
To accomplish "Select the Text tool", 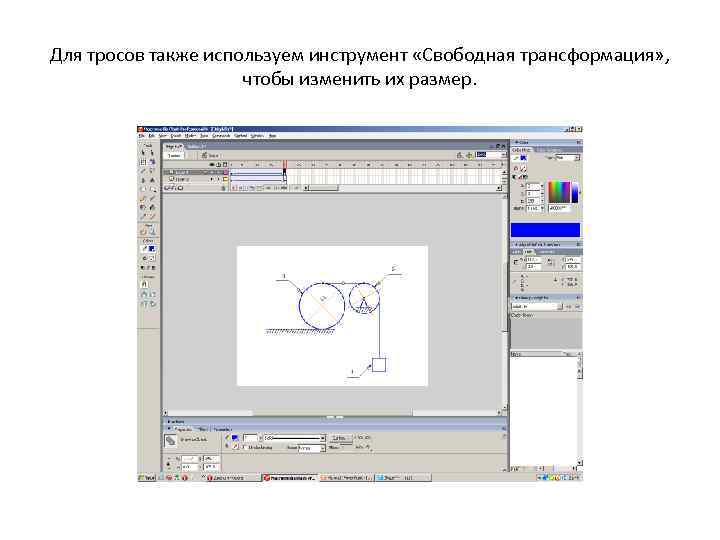I will pyautogui.click(x=152, y=180).
